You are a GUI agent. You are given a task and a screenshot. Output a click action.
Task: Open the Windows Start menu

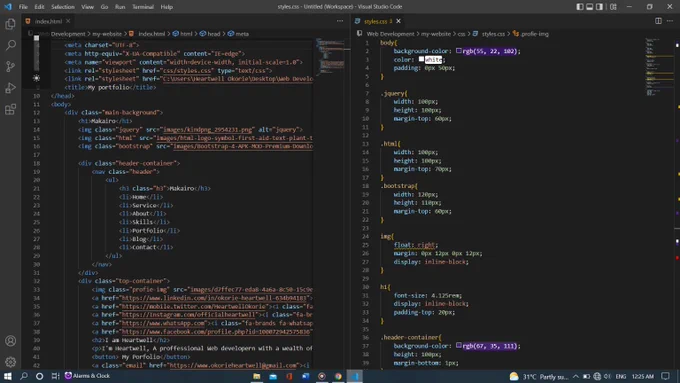(8, 376)
